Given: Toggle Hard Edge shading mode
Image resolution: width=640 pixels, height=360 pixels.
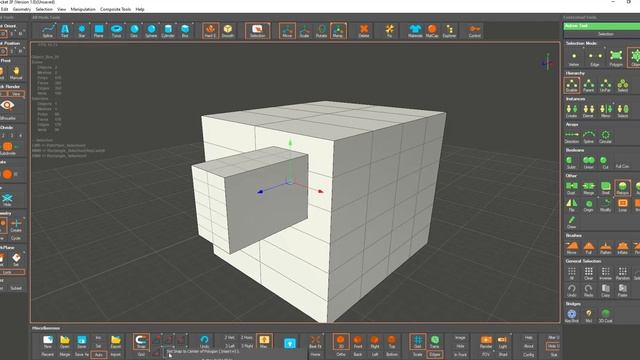Looking at the screenshot, I should click(x=210, y=31).
